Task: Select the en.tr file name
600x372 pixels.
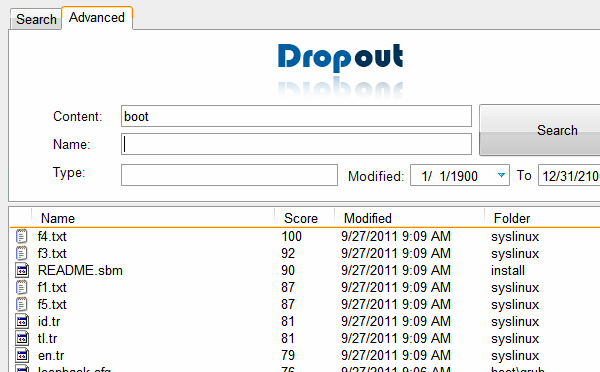Action: [51, 355]
